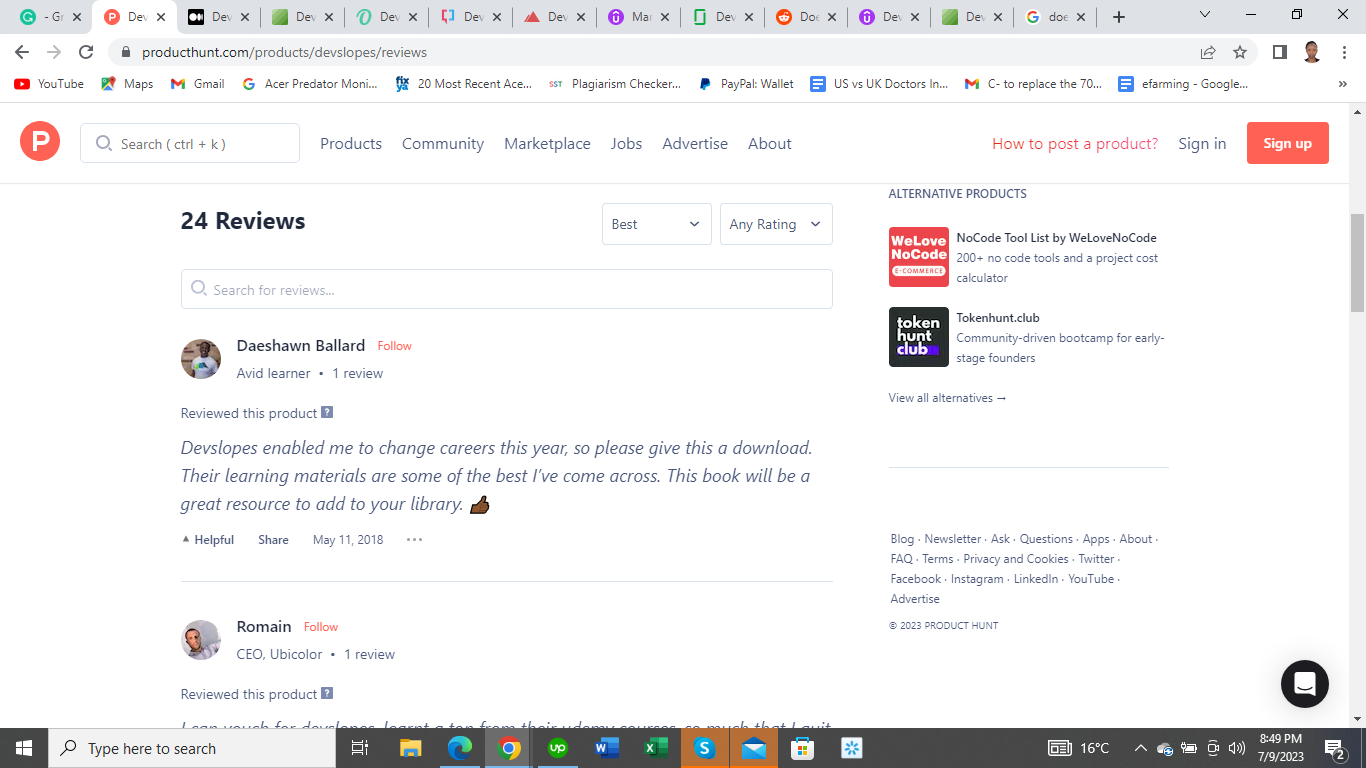1366x768 pixels.
Task: Open the Windows Start menu
Action: pos(23,748)
